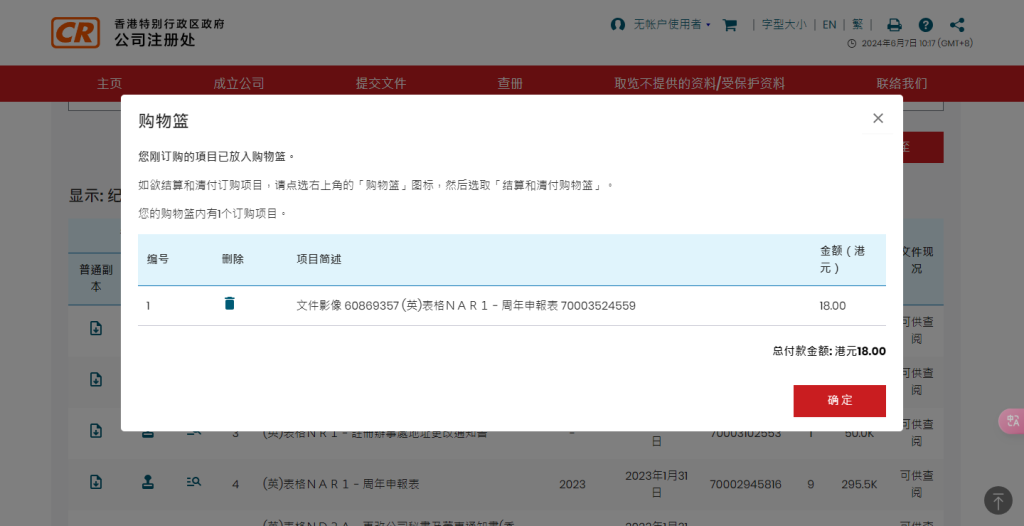
Task: Click the 编号 column header
Action: [157, 259]
